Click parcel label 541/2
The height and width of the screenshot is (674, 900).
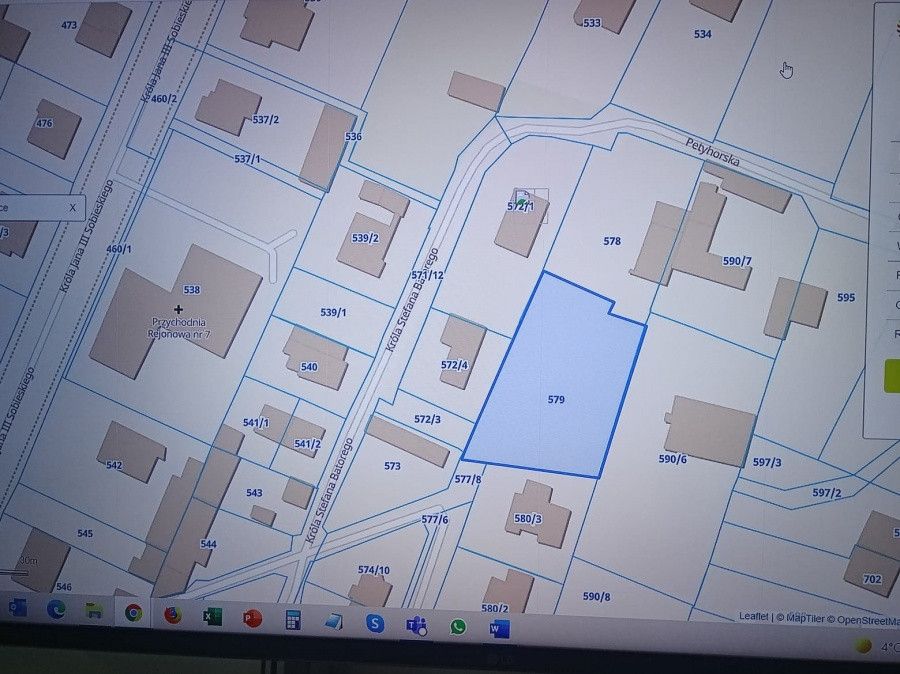pos(307,444)
